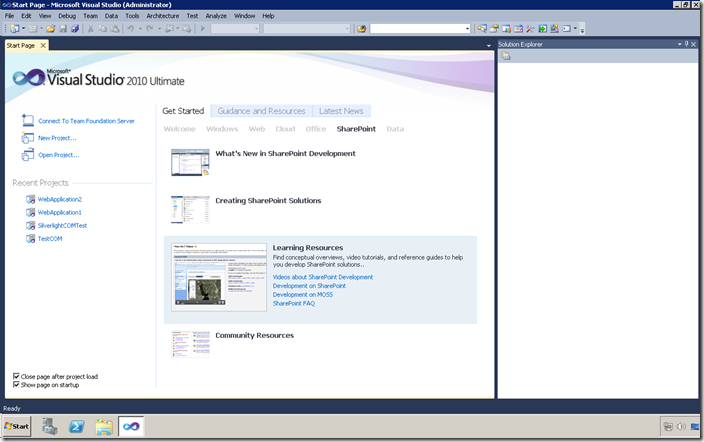Expand the Find combo box dropdown
The image size is (704, 442).
tap(466, 29)
